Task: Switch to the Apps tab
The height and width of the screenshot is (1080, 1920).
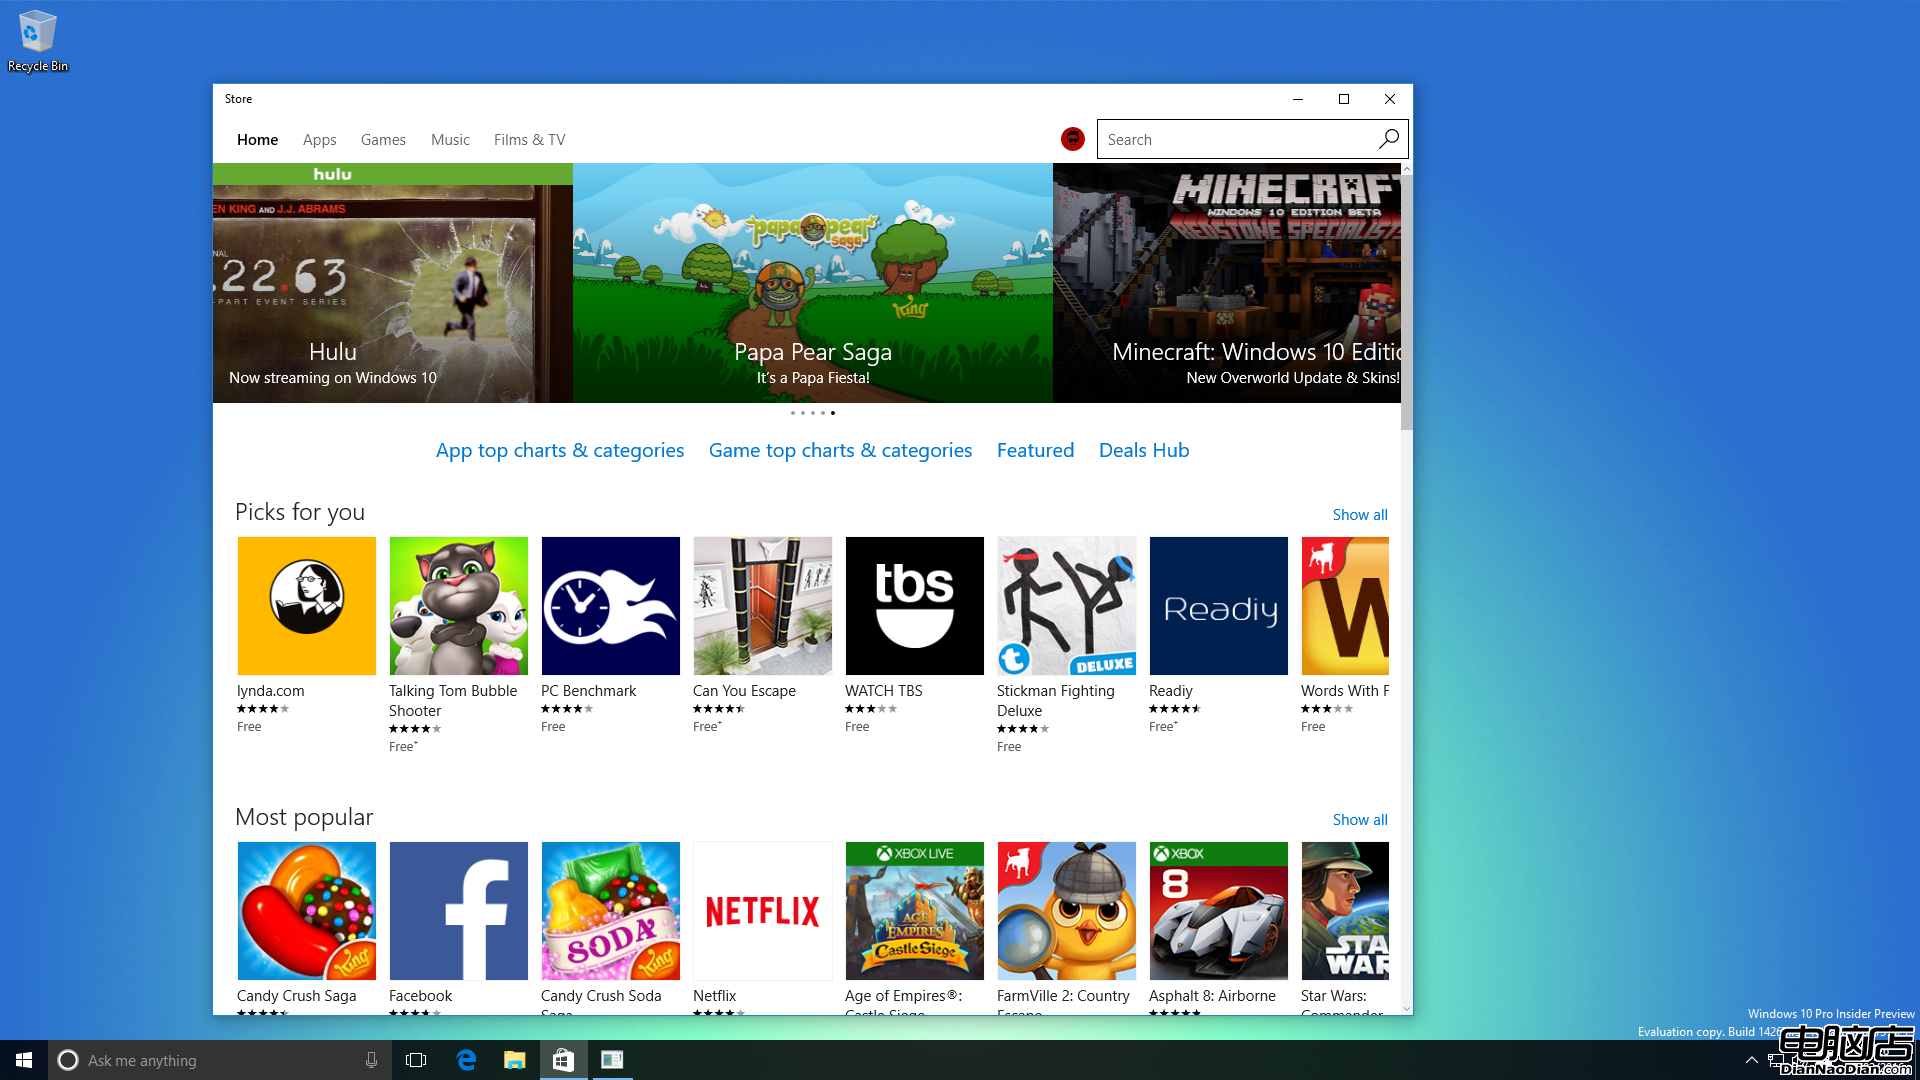Action: (x=319, y=140)
